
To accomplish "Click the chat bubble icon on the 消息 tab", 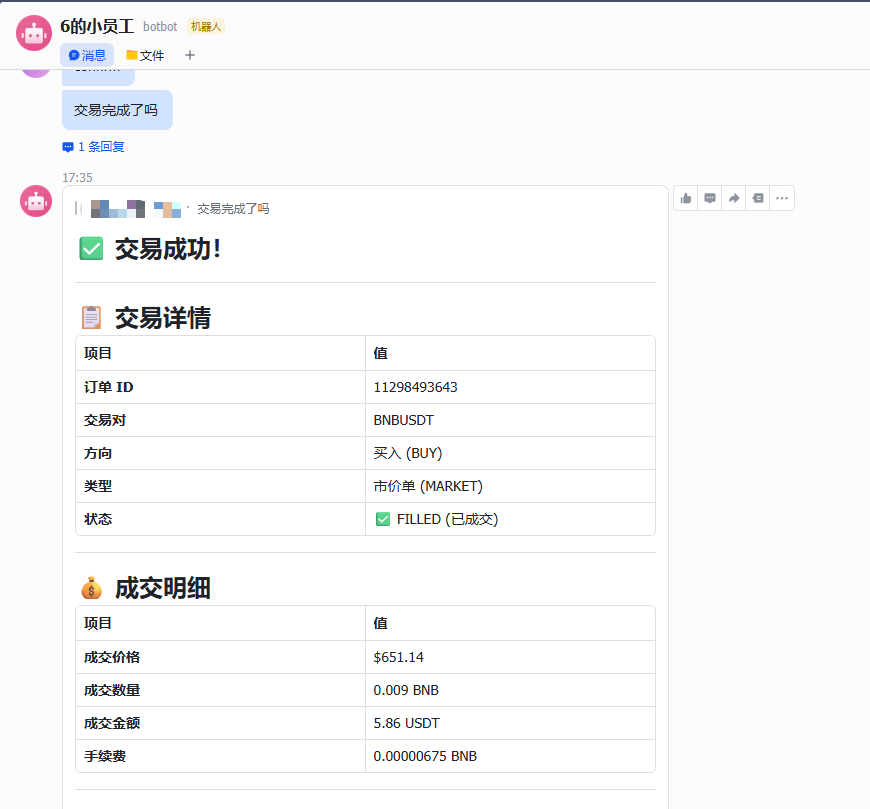I will pos(73,55).
